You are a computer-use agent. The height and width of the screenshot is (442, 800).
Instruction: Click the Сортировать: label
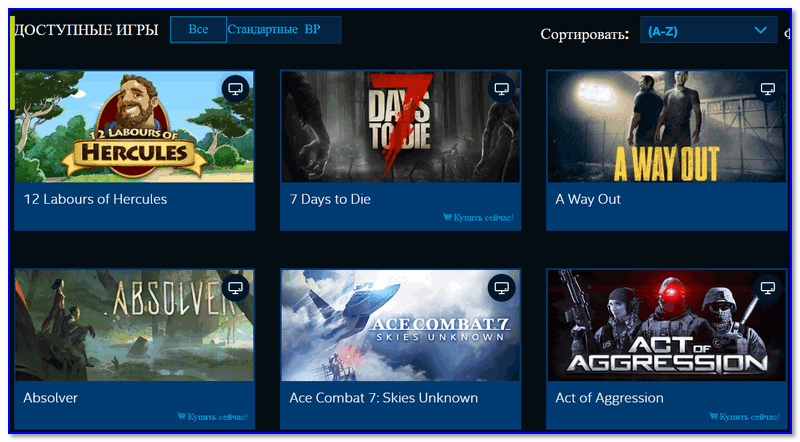(585, 34)
